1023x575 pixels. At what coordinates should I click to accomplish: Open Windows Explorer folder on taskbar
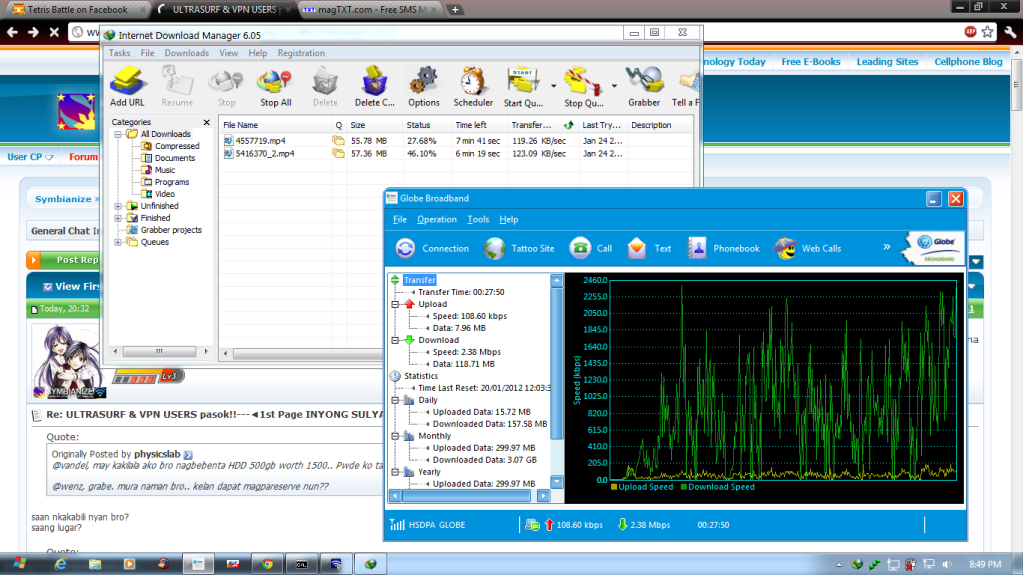[95, 564]
